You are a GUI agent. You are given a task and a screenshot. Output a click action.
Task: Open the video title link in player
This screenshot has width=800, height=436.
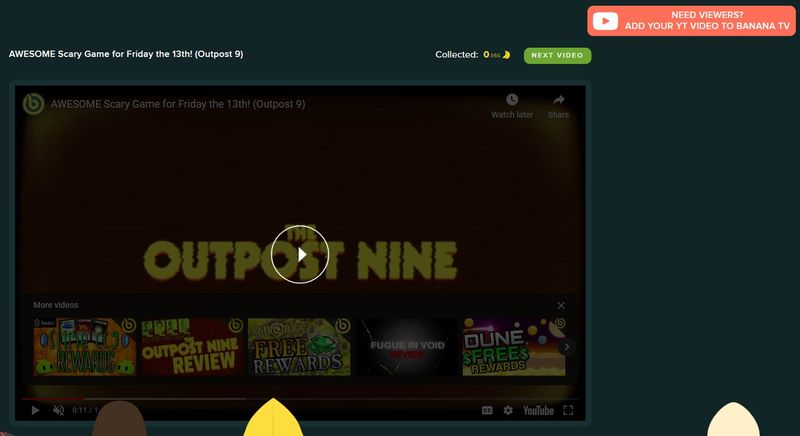[x=178, y=104]
